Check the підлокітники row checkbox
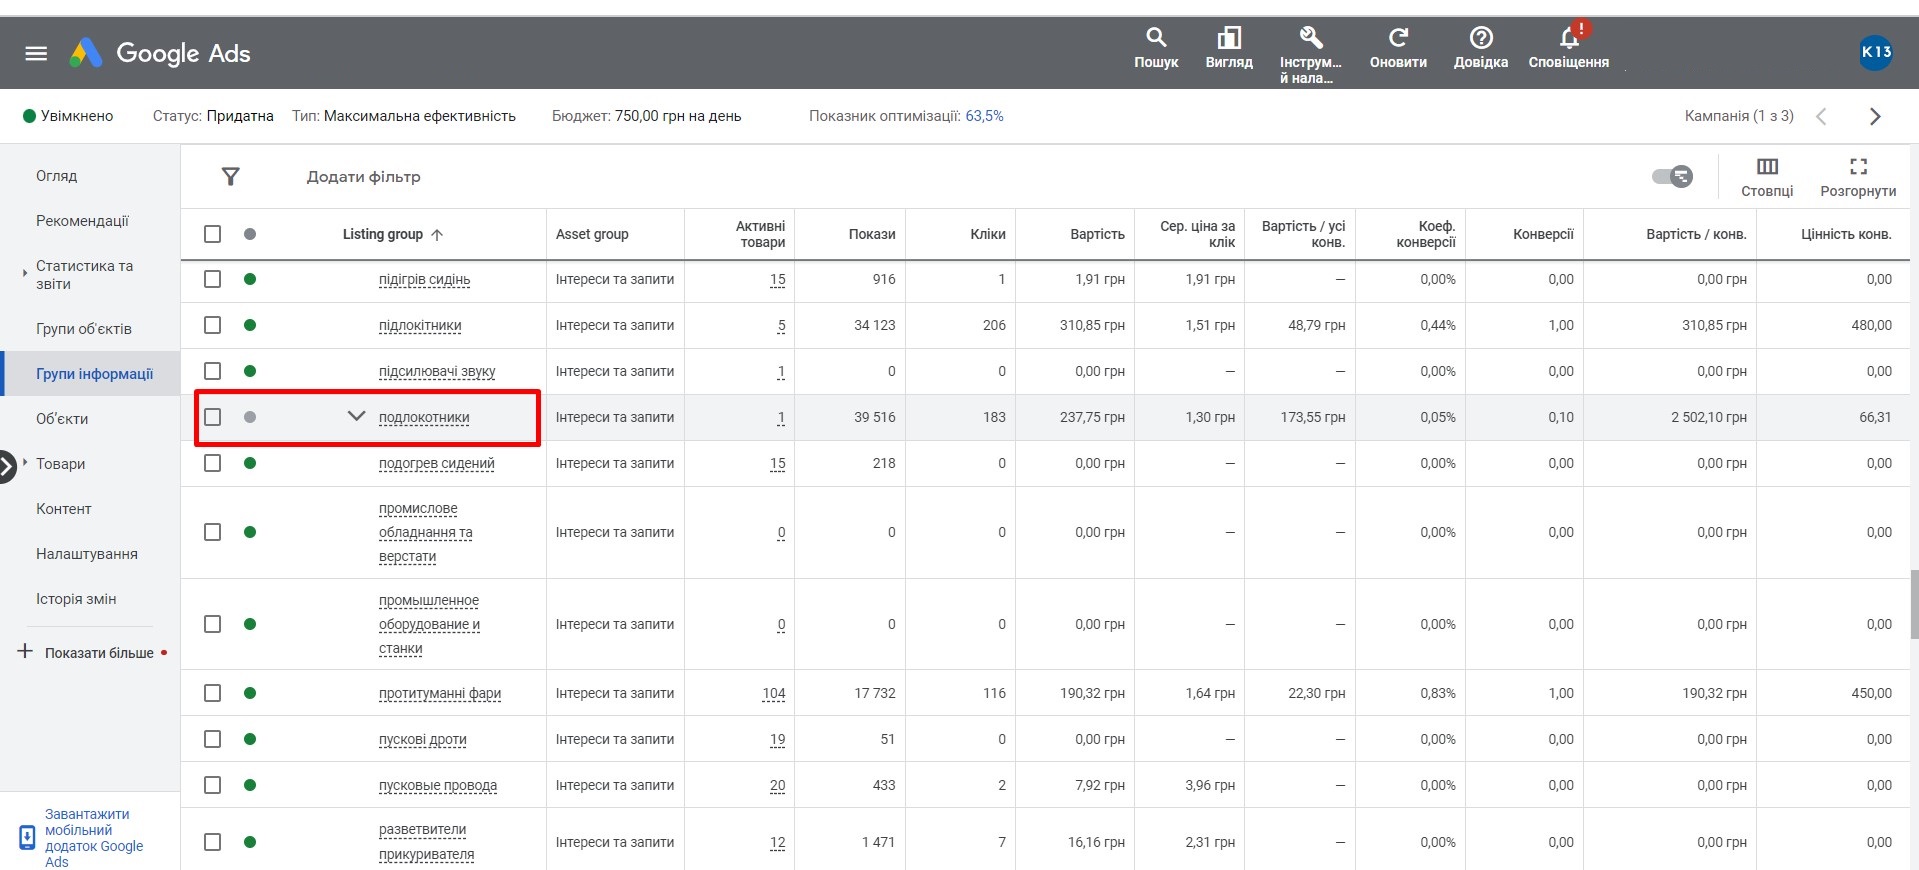 [x=212, y=325]
